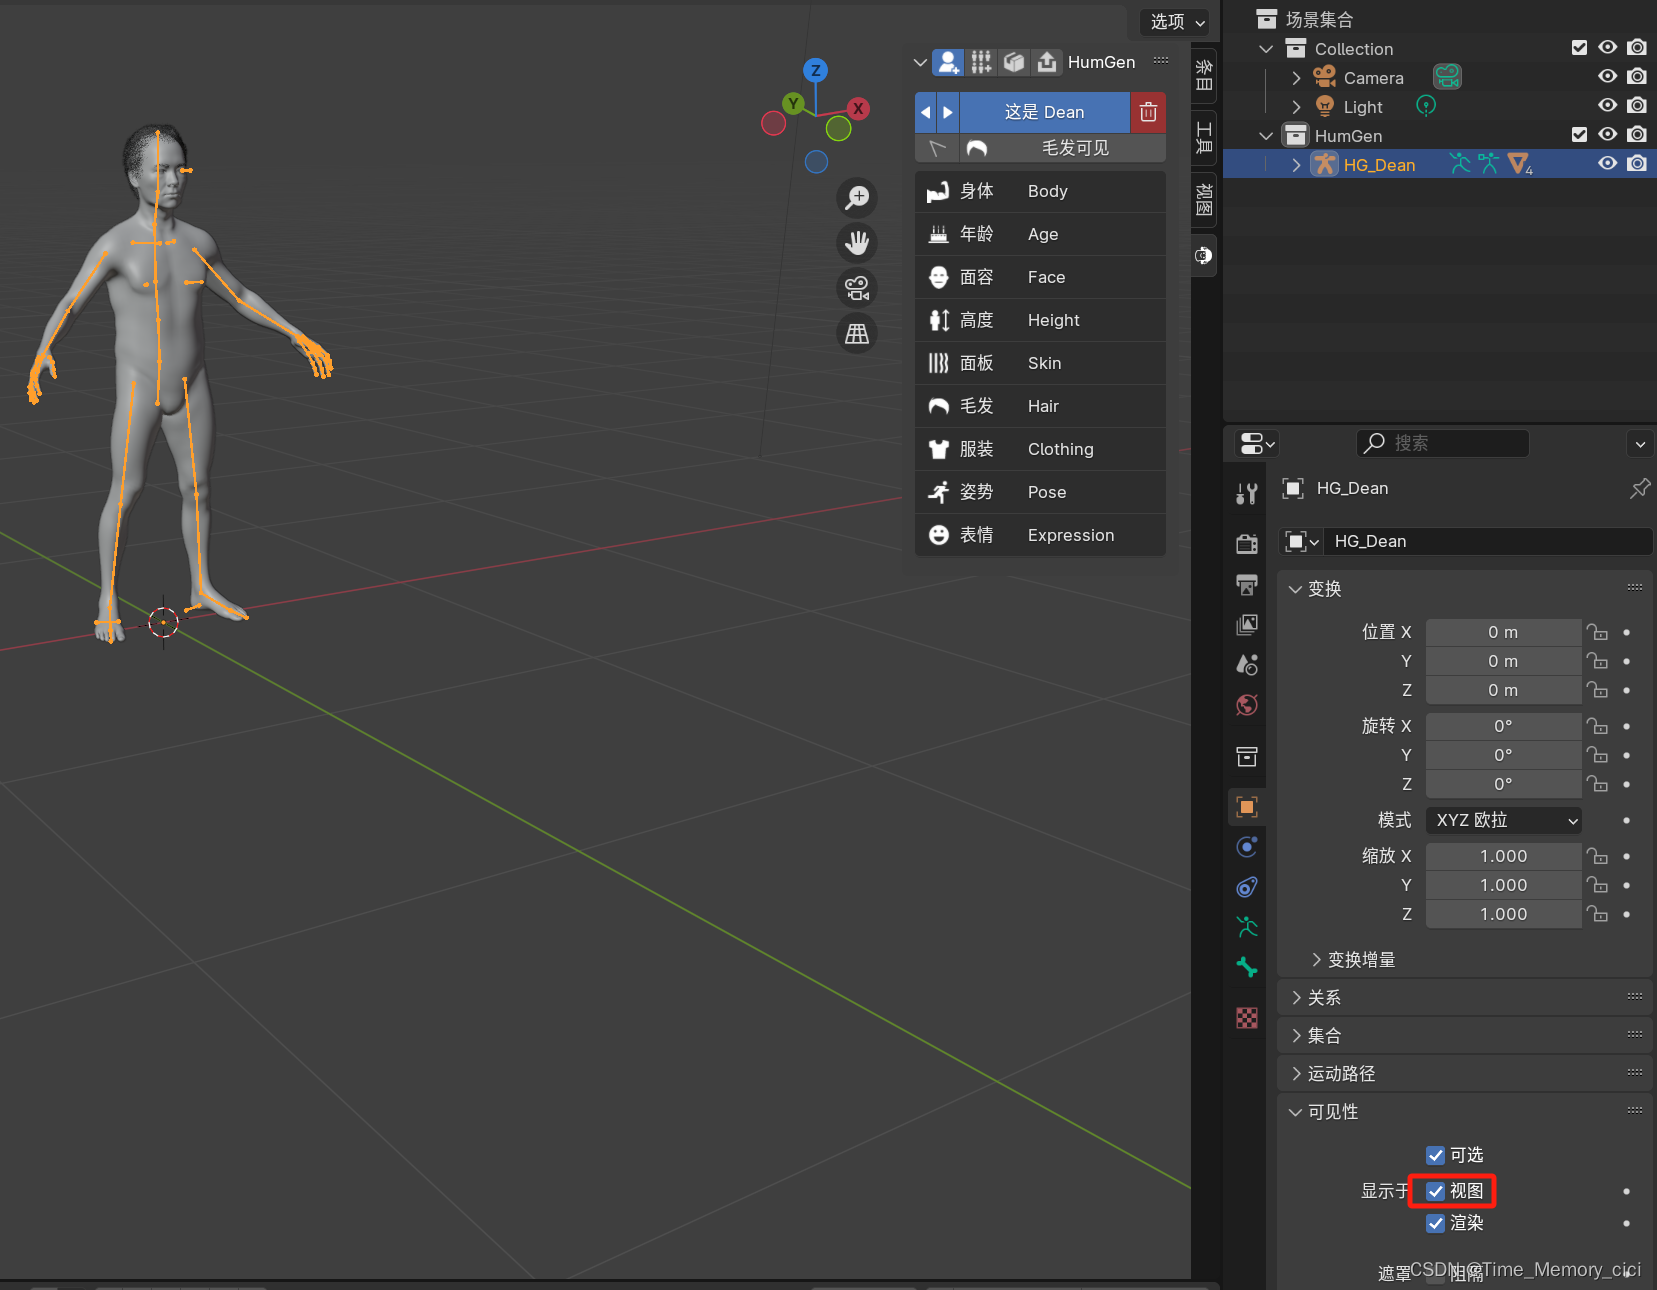This screenshot has width=1657, height=1290.
Task: Open the Object Constraints properties tab
Action: [x=1247, y=887]
